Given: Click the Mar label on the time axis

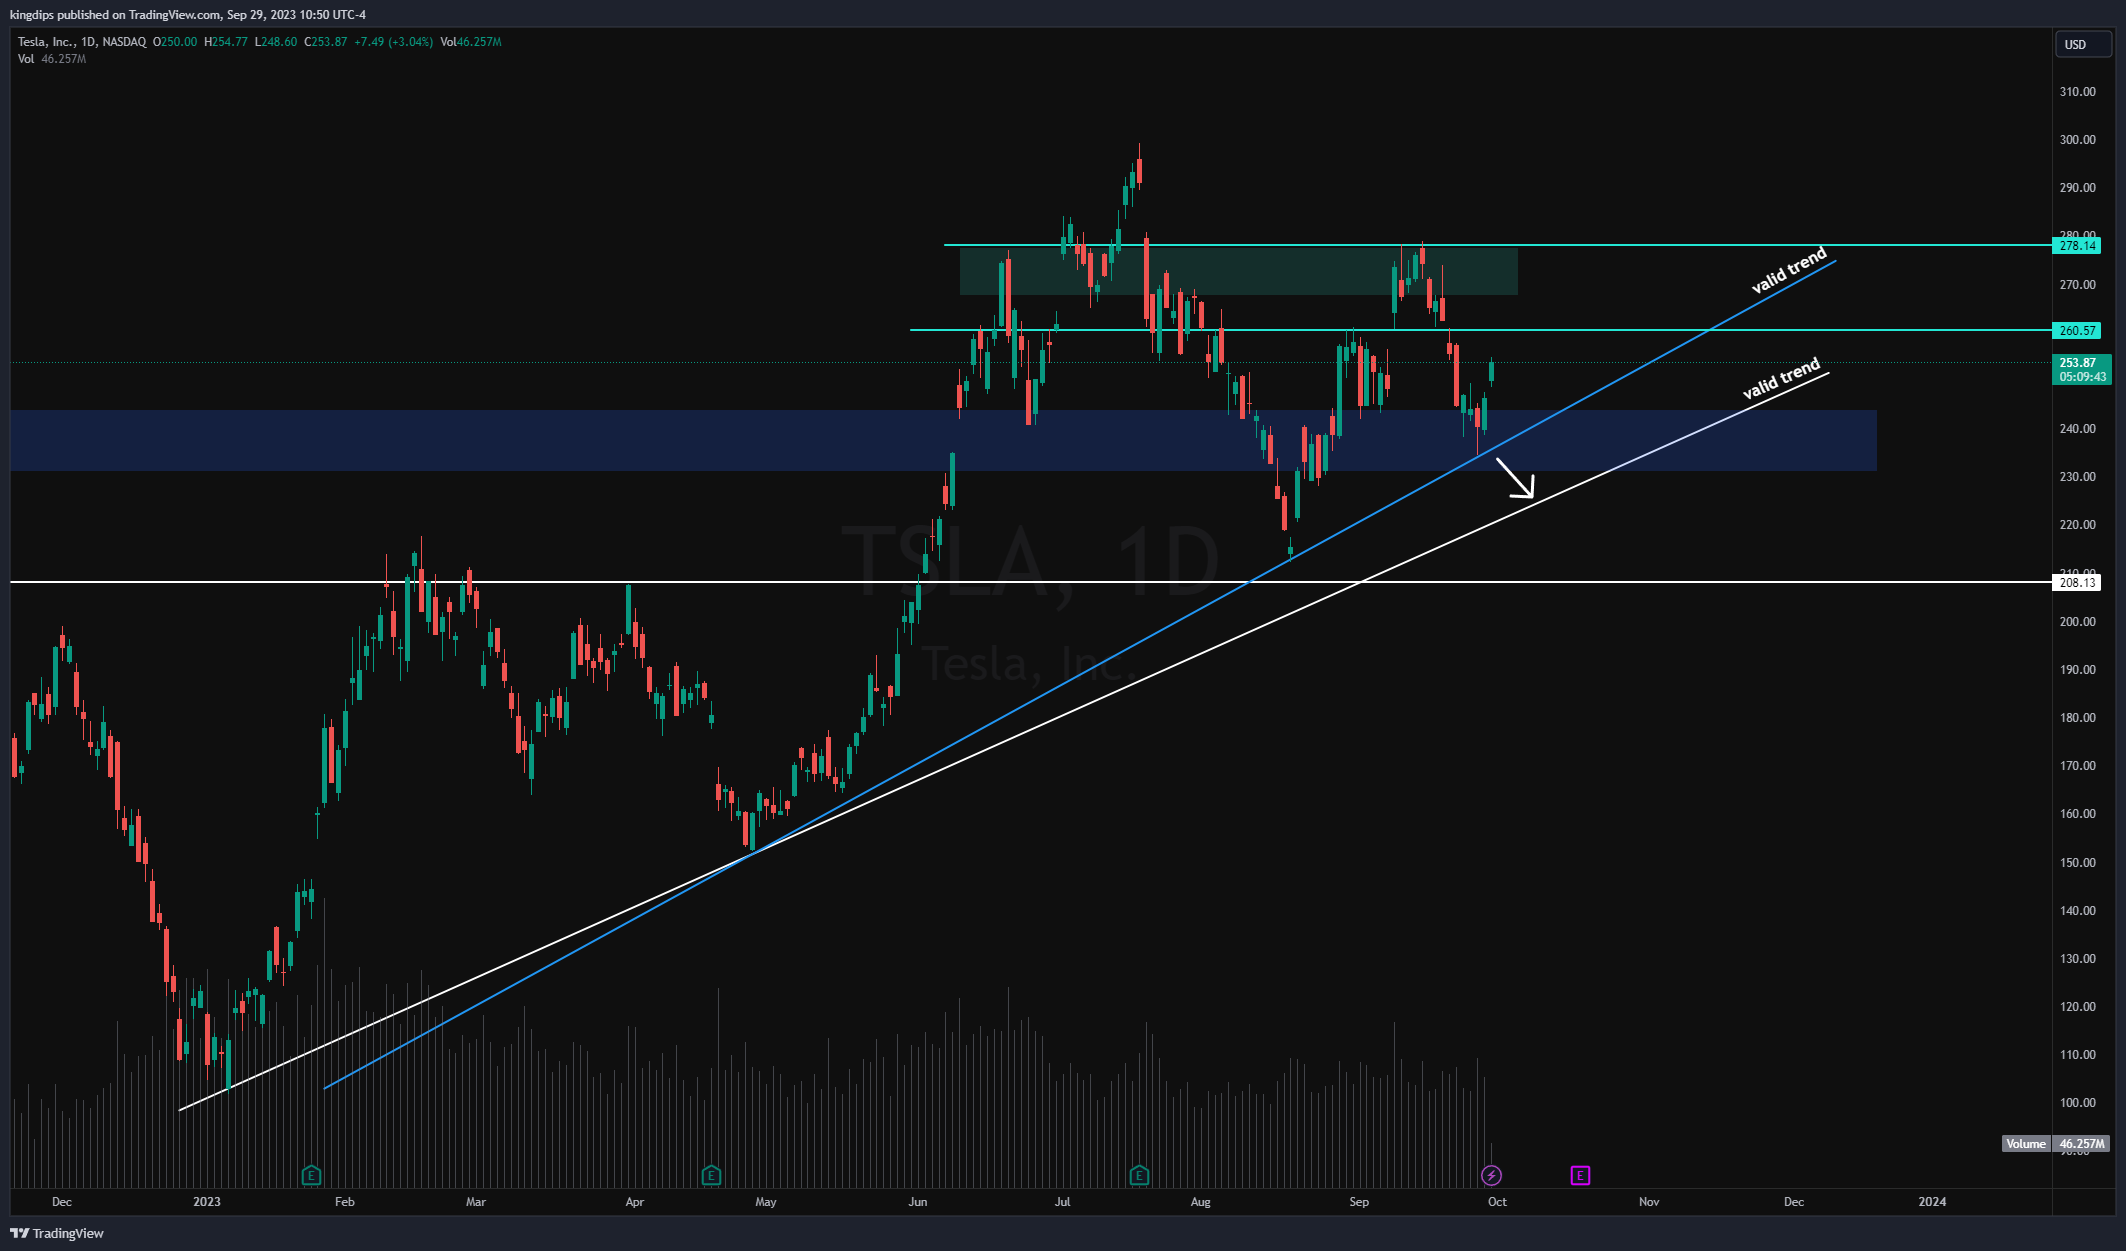Looking at the screenshot, I should [x=476, y=1202].
